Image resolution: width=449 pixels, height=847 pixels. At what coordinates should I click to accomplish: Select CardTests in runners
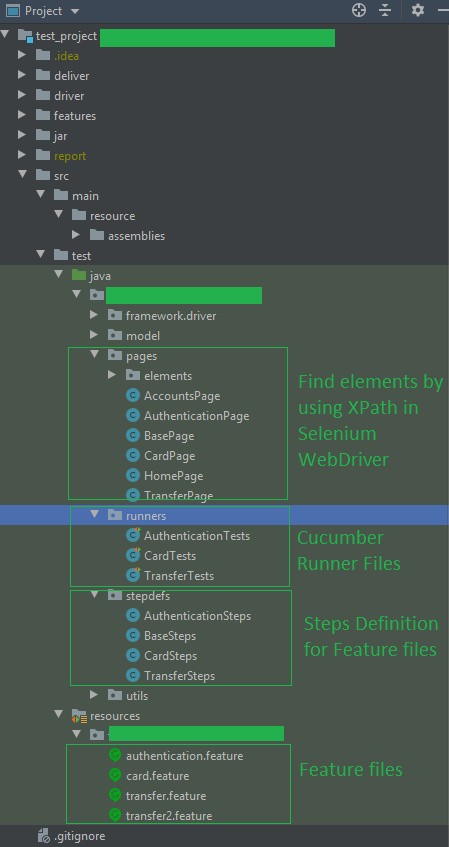(x=170, y=556)
